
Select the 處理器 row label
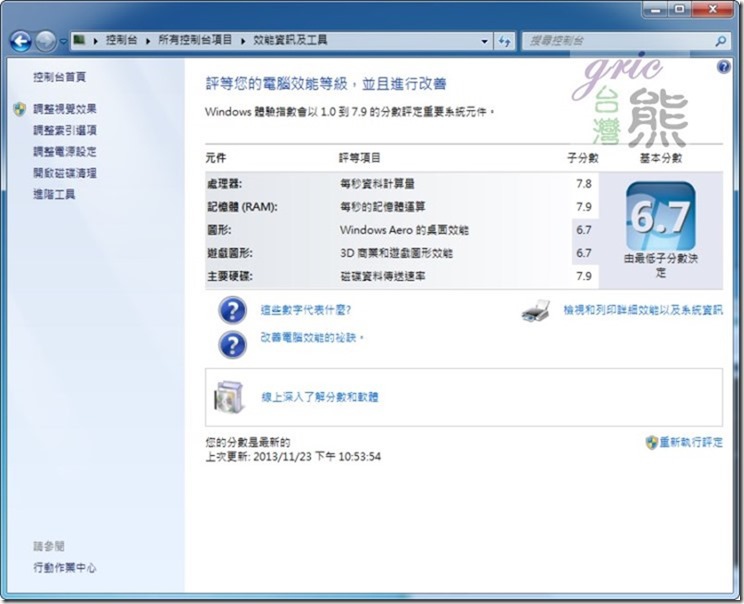pyautogui.click(x=224, y=184)
